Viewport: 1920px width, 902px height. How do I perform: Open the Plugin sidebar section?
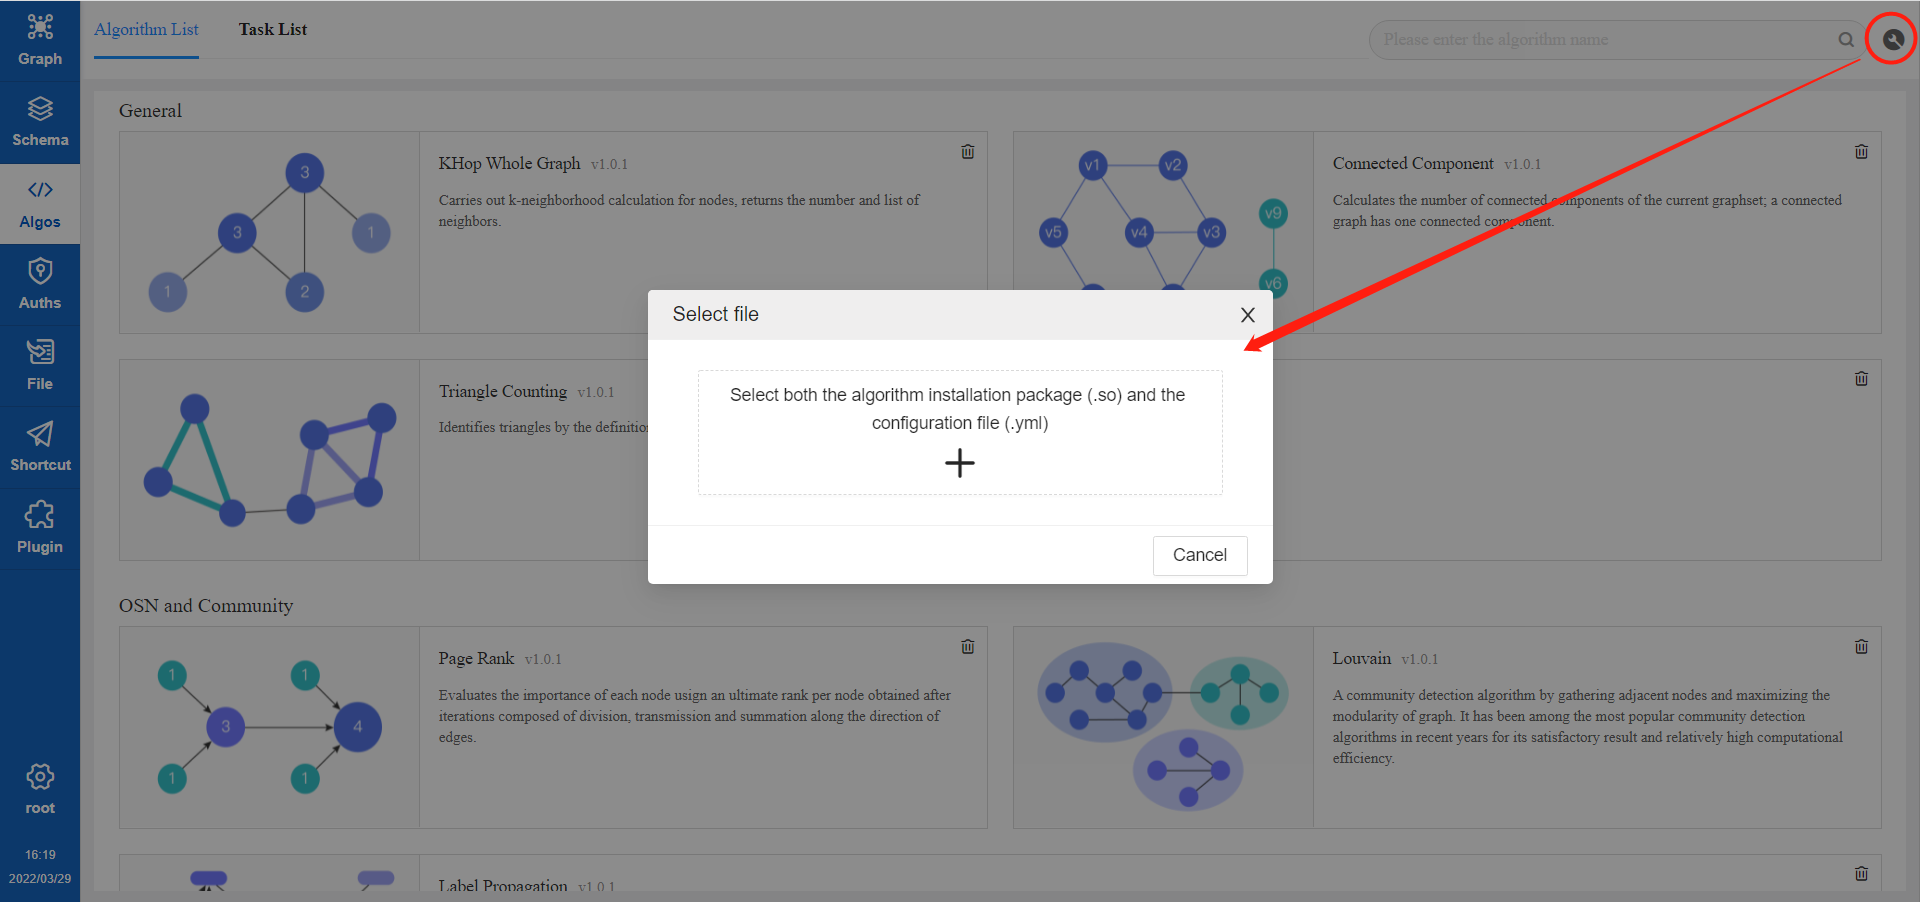pyautogui.click(x=40, y=529)
